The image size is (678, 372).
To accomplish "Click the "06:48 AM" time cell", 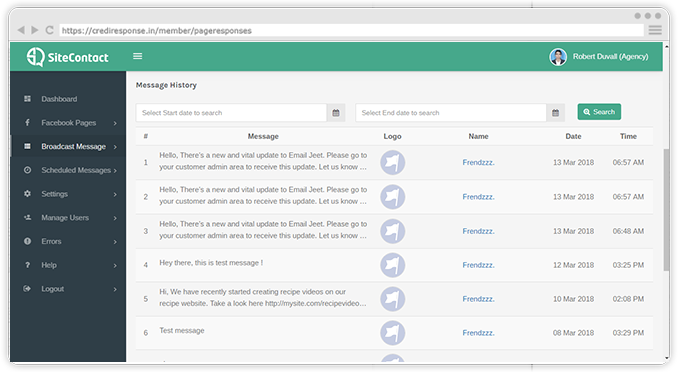I will point(628,231).
